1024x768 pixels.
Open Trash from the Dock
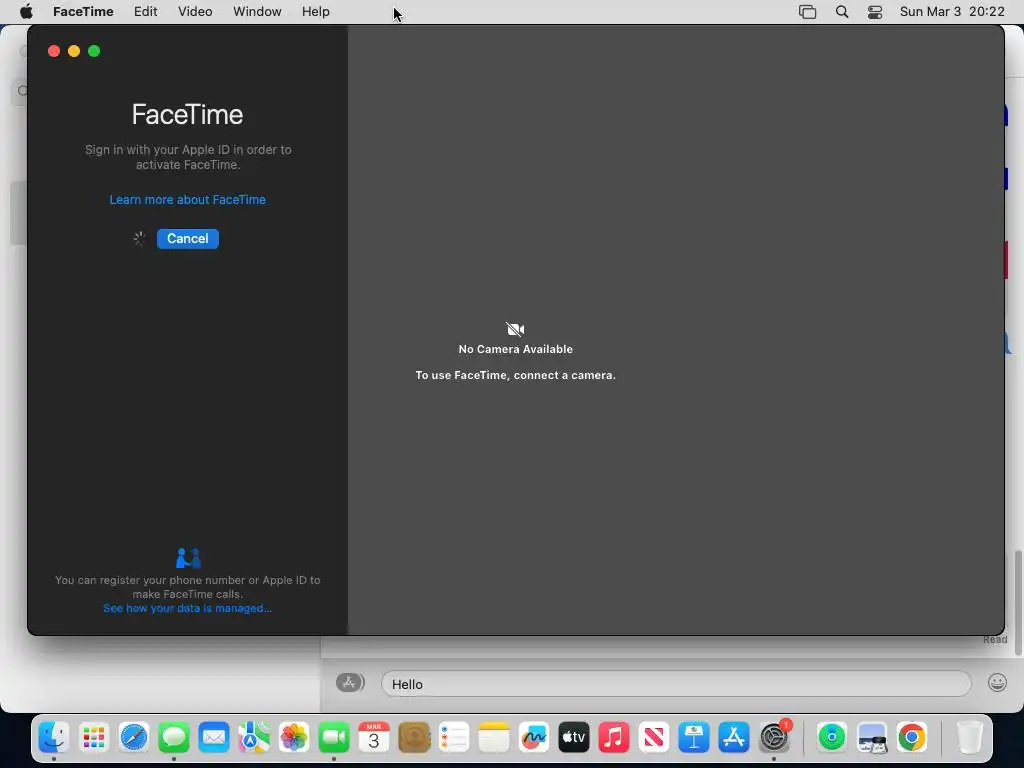coord(969,737)
